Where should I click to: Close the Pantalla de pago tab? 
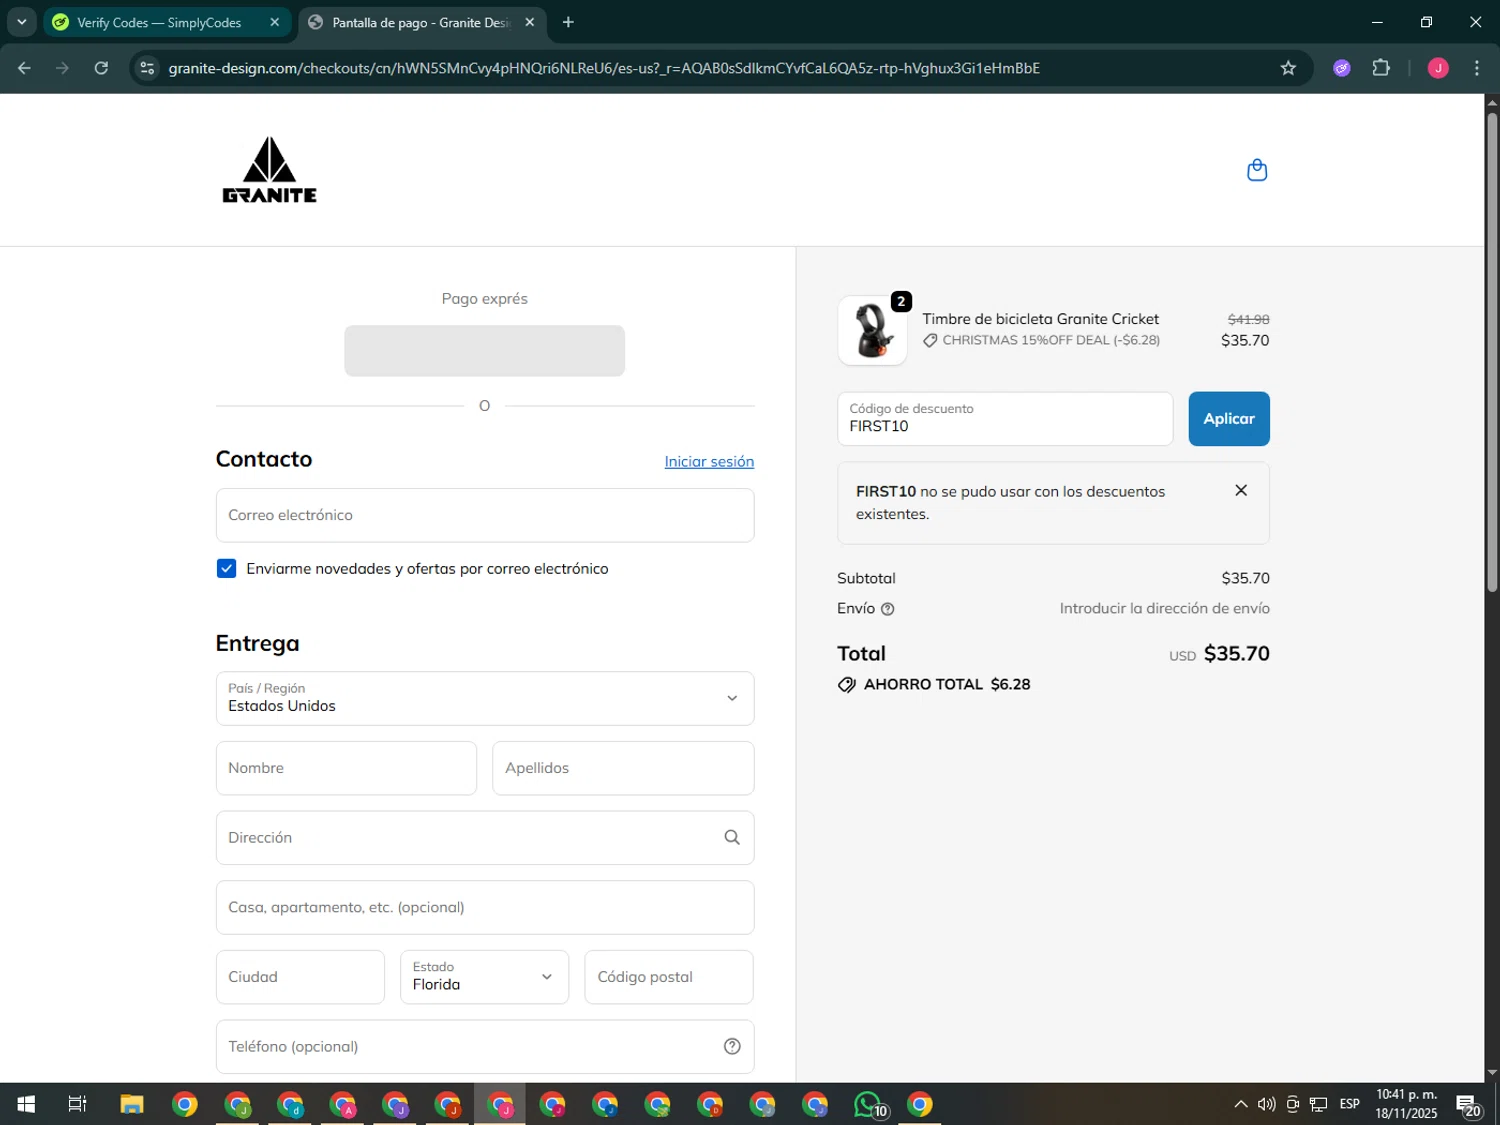coord(530,22)
